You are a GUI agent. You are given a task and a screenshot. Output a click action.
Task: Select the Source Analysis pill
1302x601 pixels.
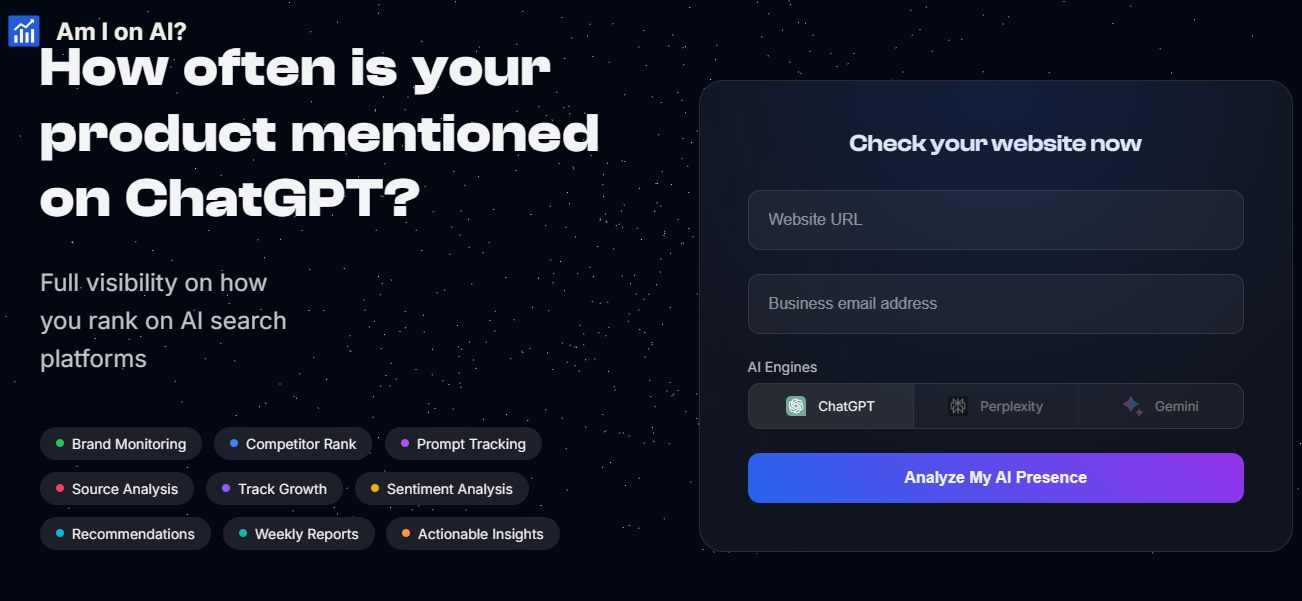tap(117, 489)
